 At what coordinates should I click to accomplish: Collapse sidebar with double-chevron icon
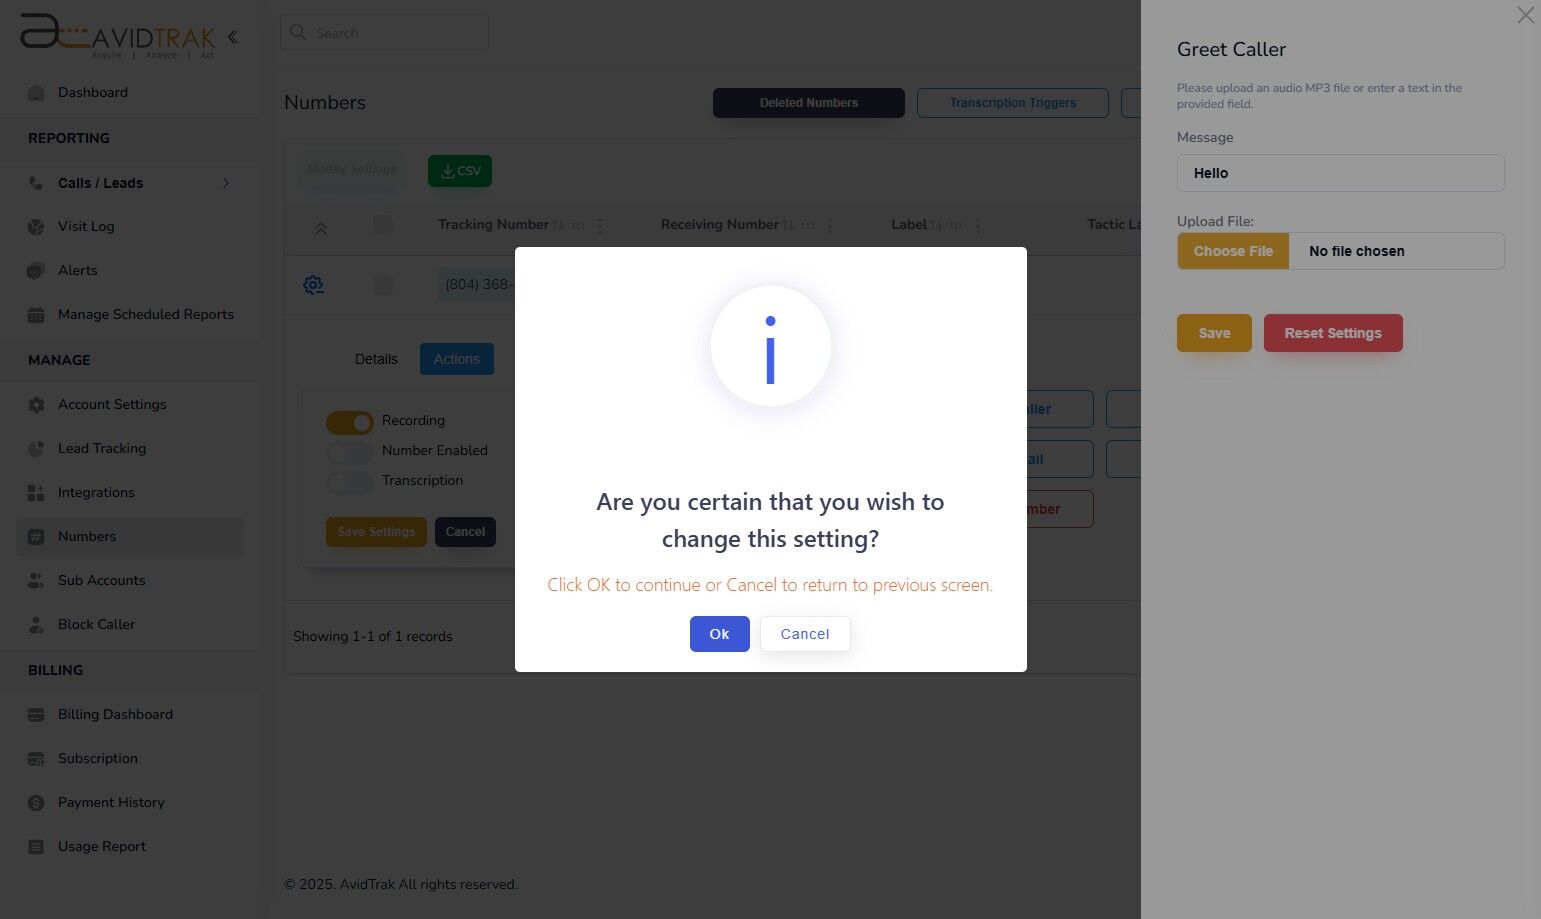coord(232,37)
